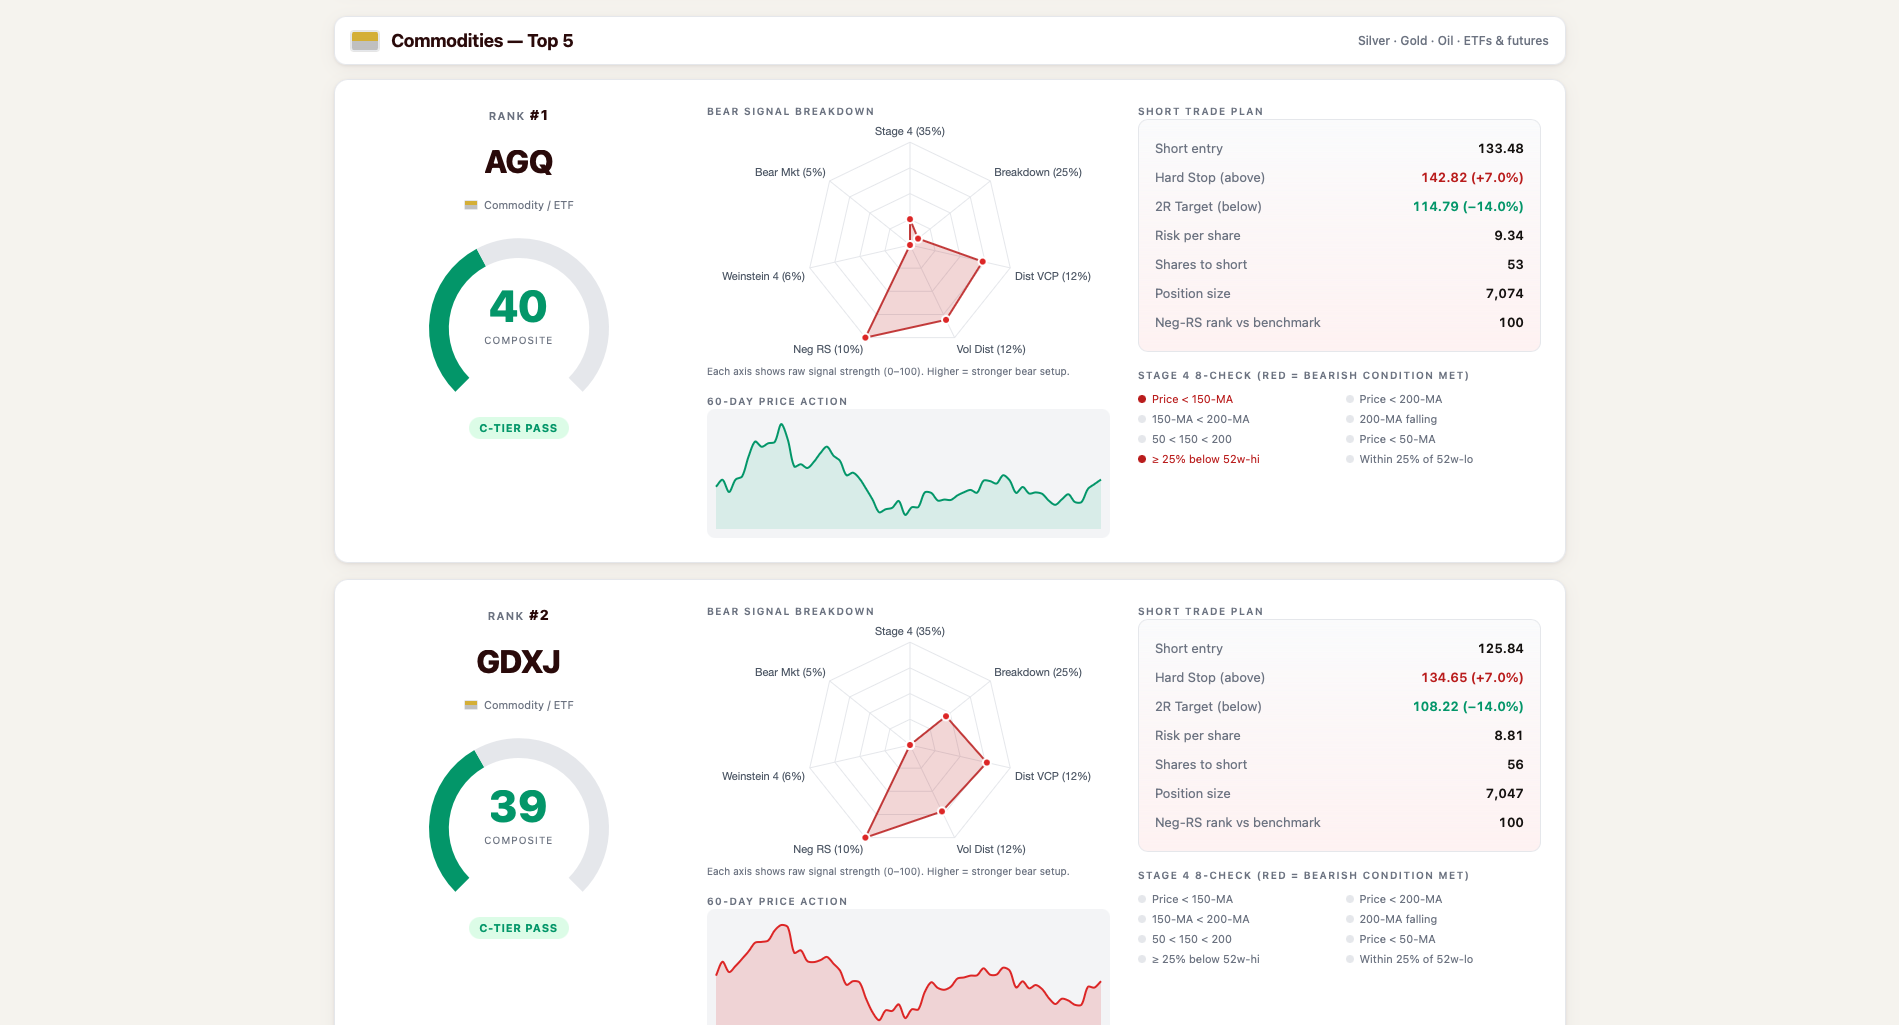Click the red 'Price < 150-MA' check in AGQ card
The height and width of the screenshot is (1025, 1899).
pyautogui.click(x=1186, y=399)
